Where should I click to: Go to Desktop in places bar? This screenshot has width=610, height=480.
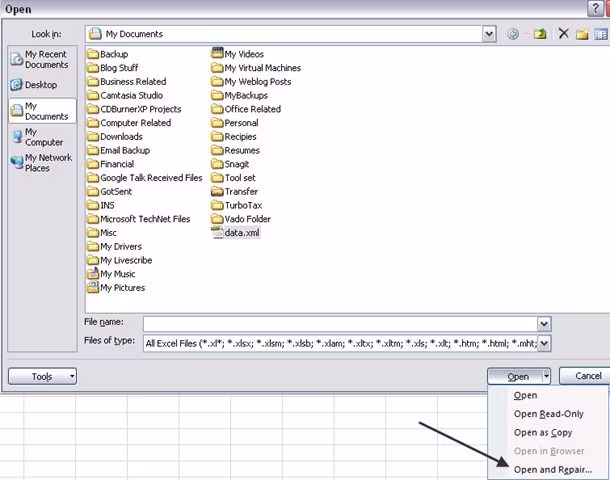[42, 85]
